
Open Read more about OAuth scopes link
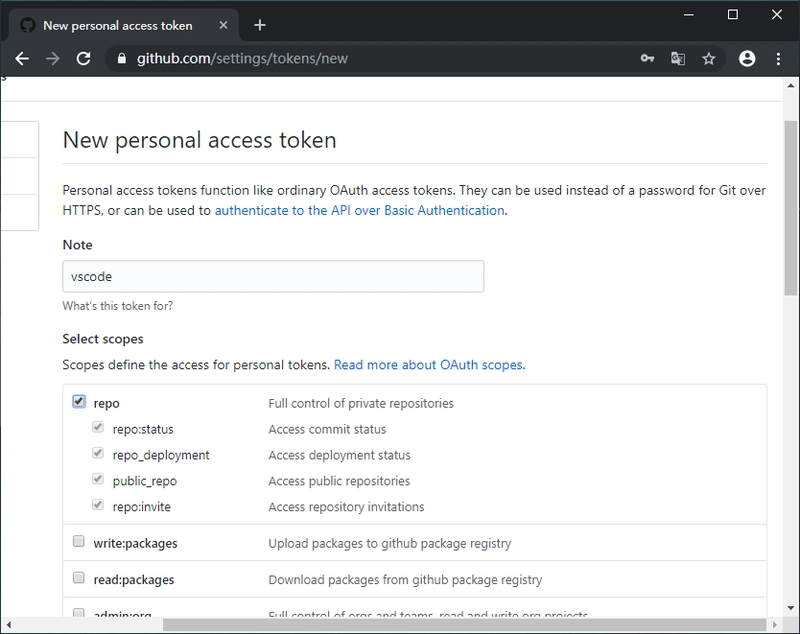(429, 365)
